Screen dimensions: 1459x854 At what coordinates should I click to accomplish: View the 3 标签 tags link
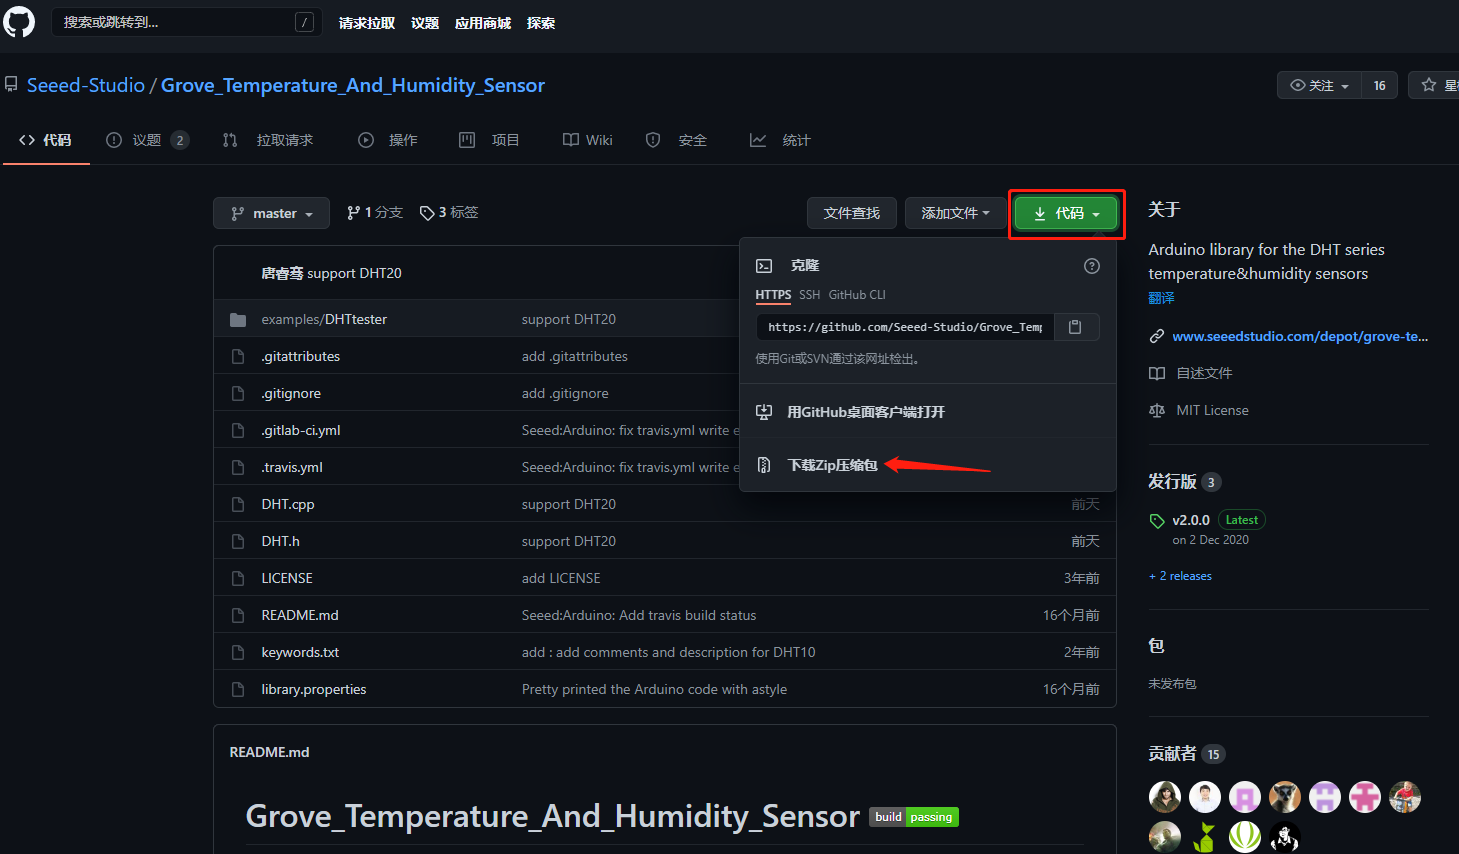click(x=449, y=213)
